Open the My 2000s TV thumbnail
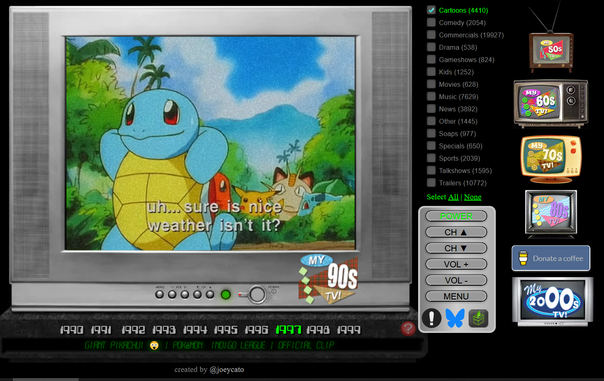604x381 pixels. pyautogui.click(x=552, y=302)
